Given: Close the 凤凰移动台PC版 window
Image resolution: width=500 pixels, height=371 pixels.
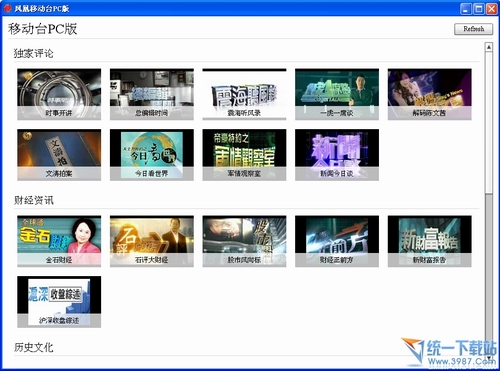Looking at the screenshot, I should coord(492,9).
